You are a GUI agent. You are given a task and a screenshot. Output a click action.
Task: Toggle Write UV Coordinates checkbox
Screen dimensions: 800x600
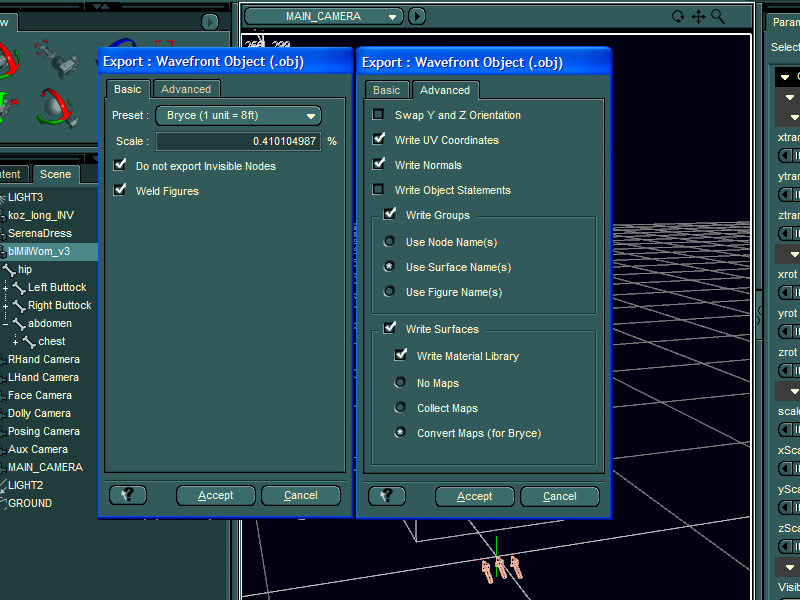tap(379, 139)
